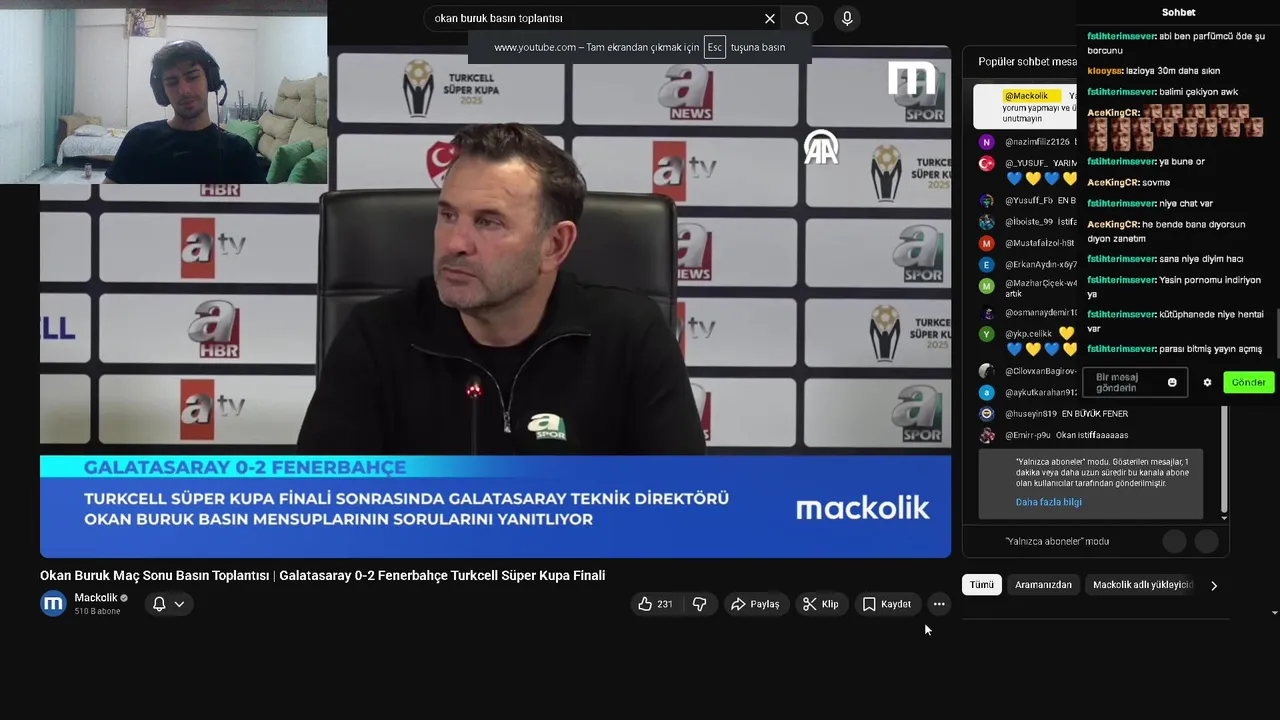
Task: Click the 510 B abone subscriber count
Action: 97,611
